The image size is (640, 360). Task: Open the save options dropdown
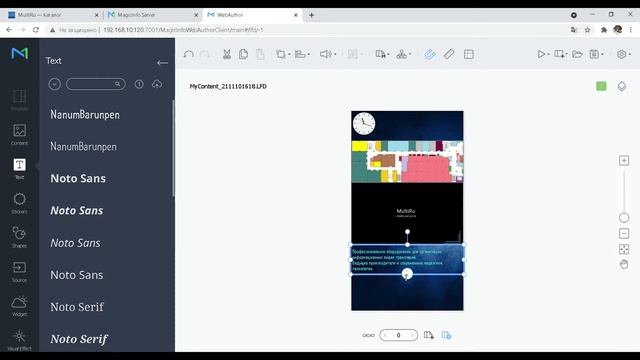(596, 54)
